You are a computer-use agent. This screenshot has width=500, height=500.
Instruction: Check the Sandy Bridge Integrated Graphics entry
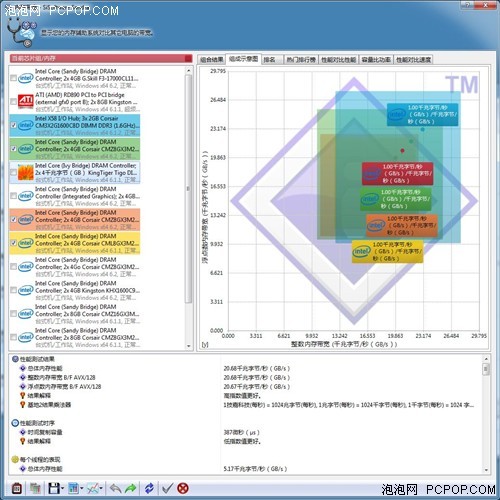(x=13, y=196)
